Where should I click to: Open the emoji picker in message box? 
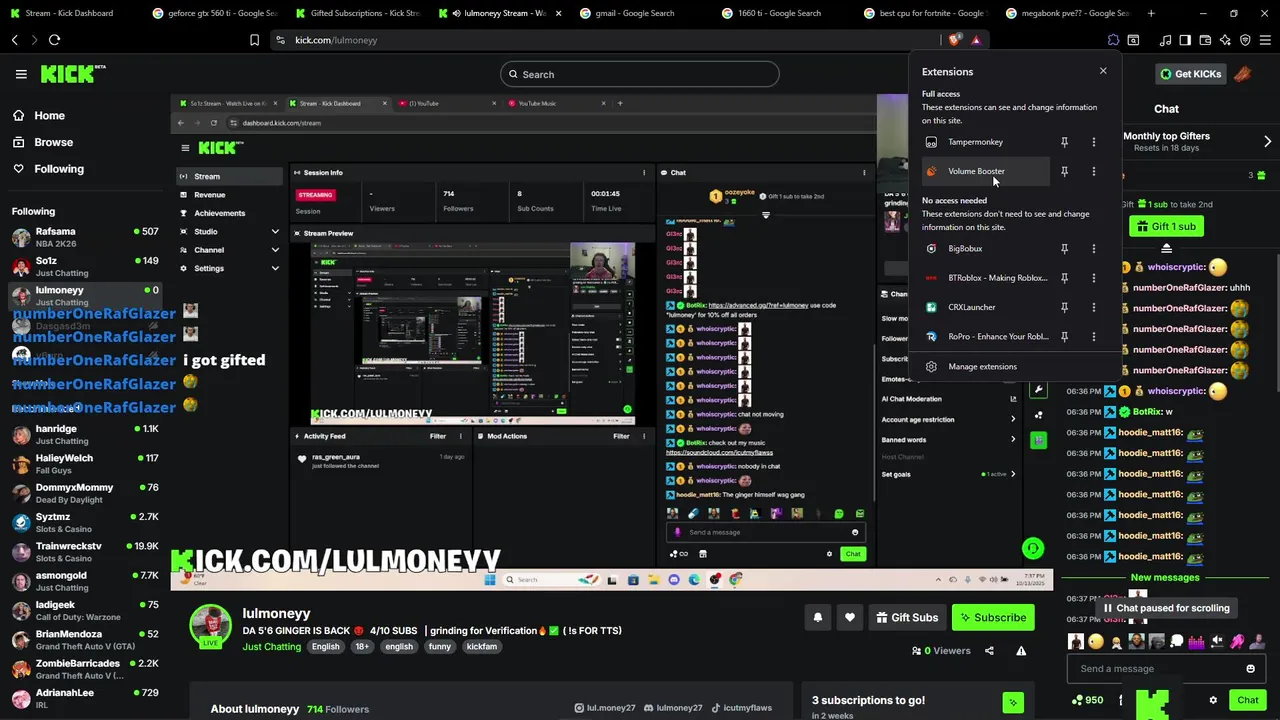(1250, 669)
